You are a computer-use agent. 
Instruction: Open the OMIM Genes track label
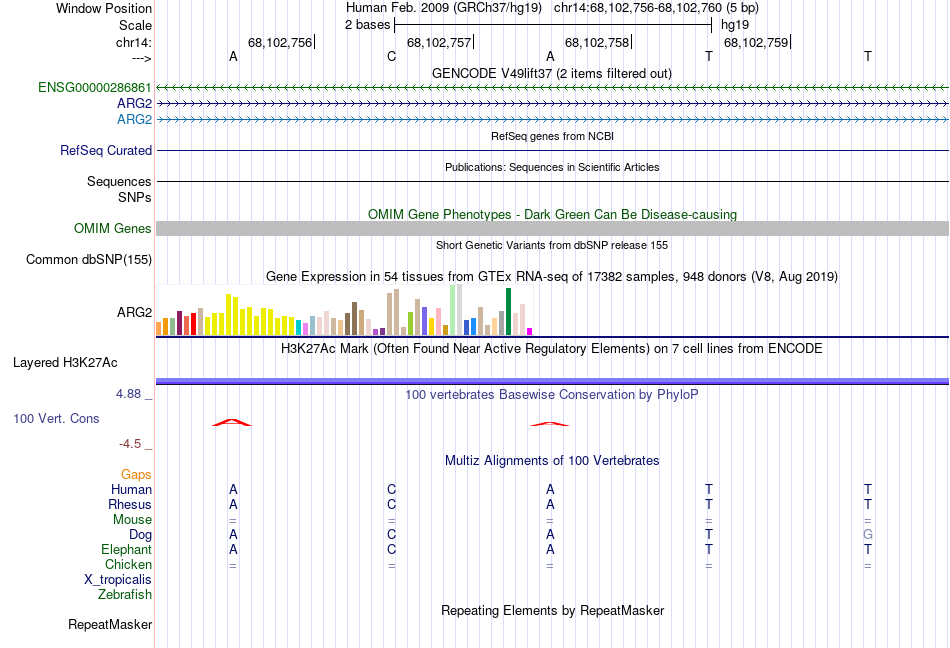pos(112,228)
